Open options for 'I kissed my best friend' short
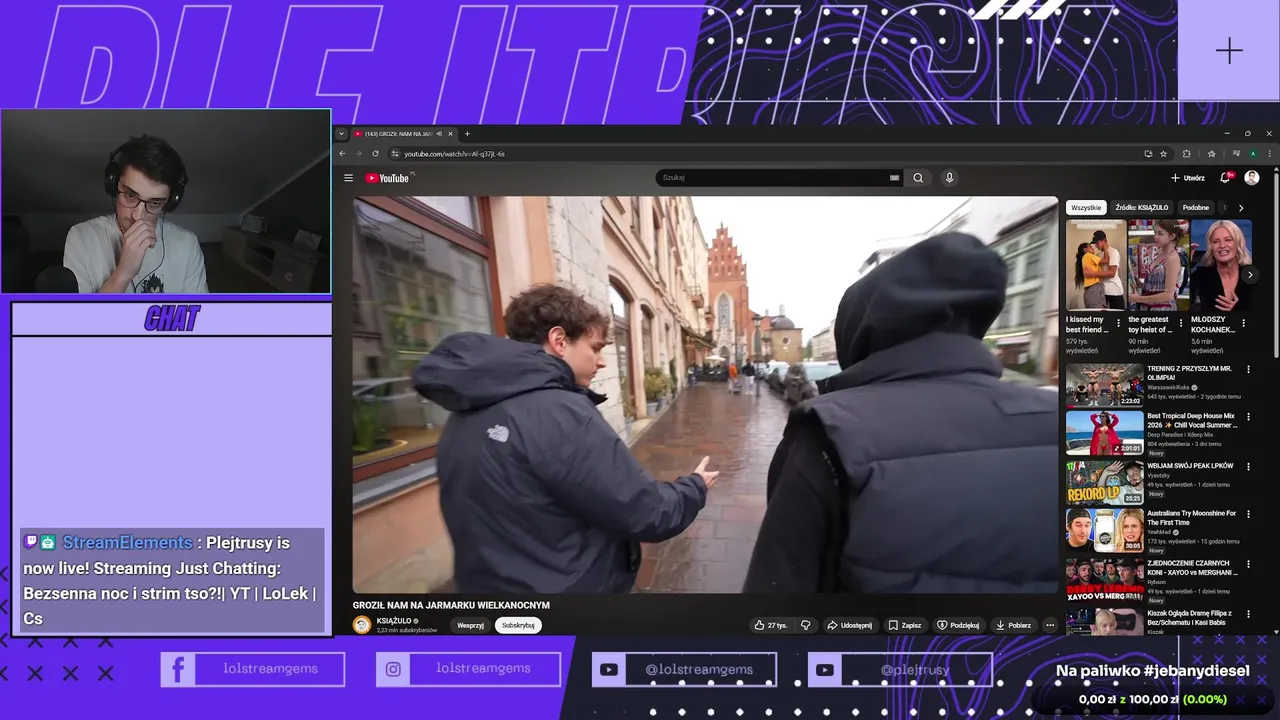The width and height of the screenshot is (1280, 720). [1117, 324]
